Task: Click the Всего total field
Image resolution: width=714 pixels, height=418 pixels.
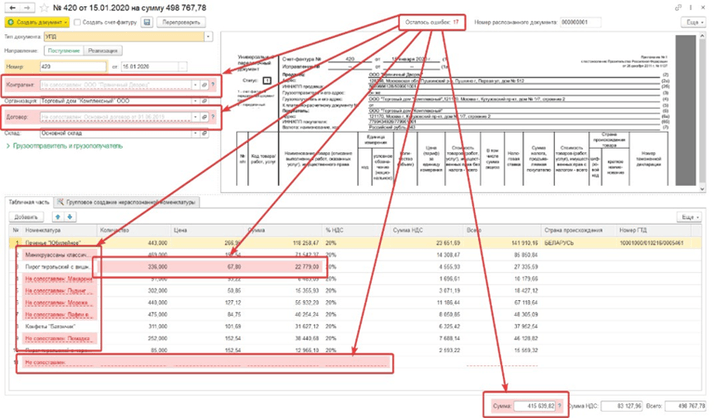Action: [685, 405]
